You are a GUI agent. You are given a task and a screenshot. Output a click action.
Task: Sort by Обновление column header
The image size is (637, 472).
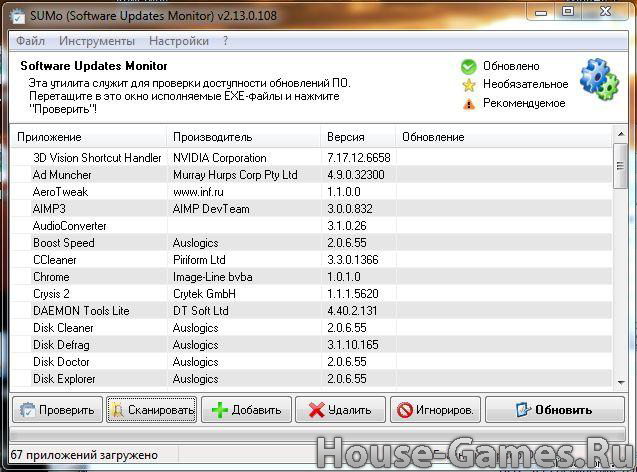(504, 137)
